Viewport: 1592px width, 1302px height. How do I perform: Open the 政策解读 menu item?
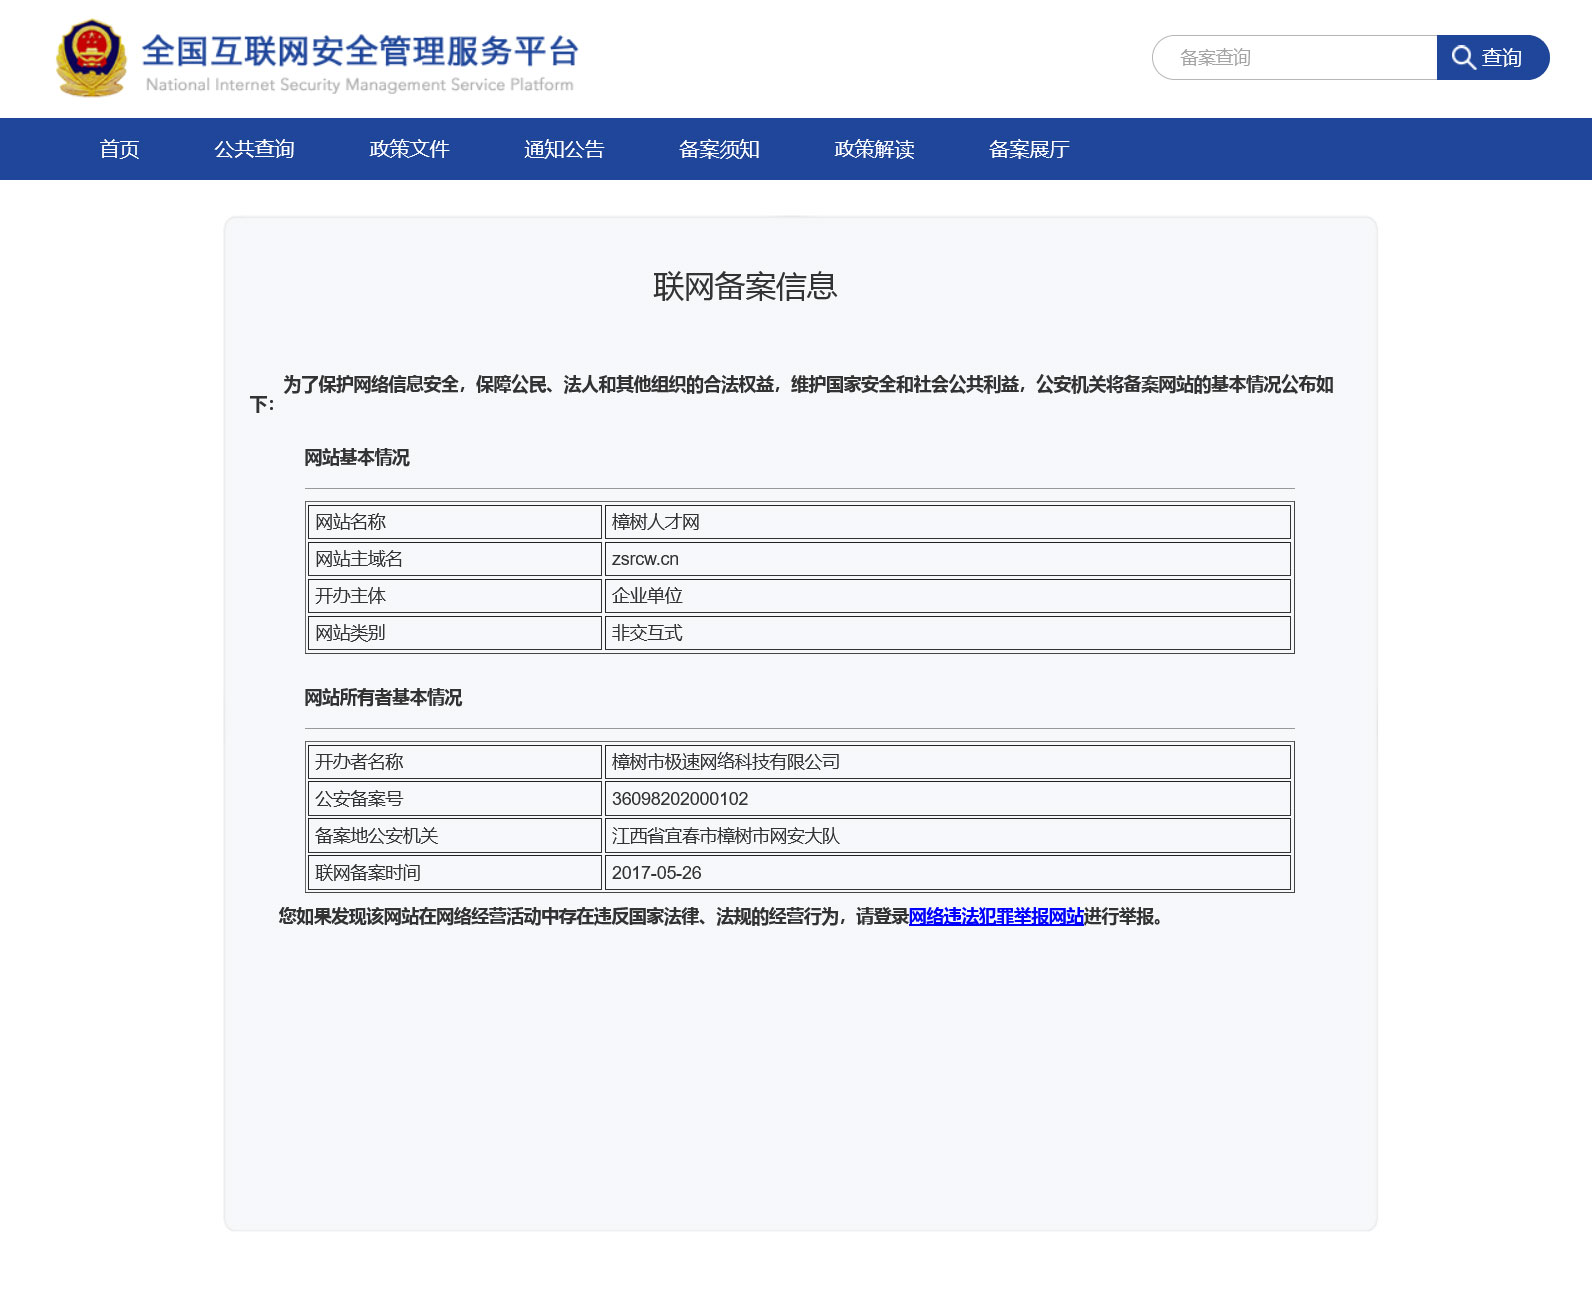(x=874, y=149)
